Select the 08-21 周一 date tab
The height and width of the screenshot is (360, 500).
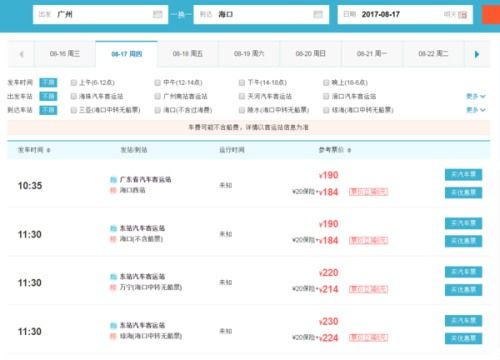pos(372,54)
